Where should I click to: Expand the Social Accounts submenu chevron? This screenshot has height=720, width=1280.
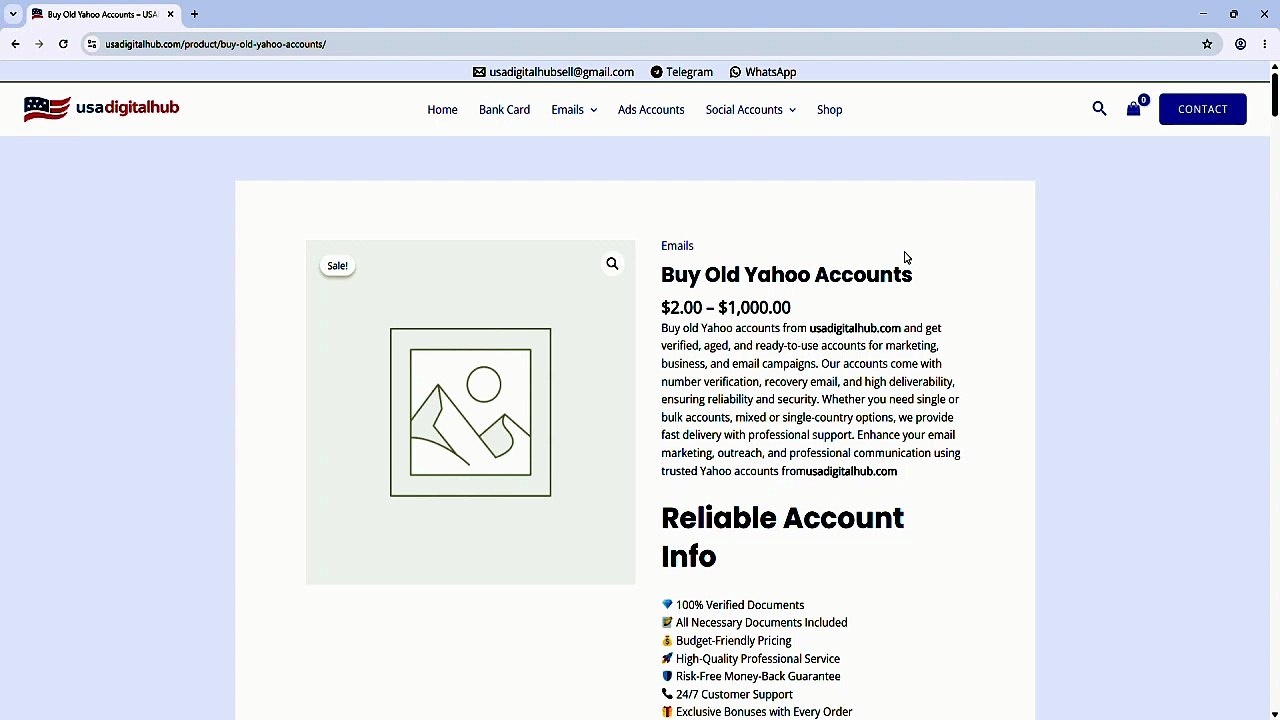click(792, 110)
